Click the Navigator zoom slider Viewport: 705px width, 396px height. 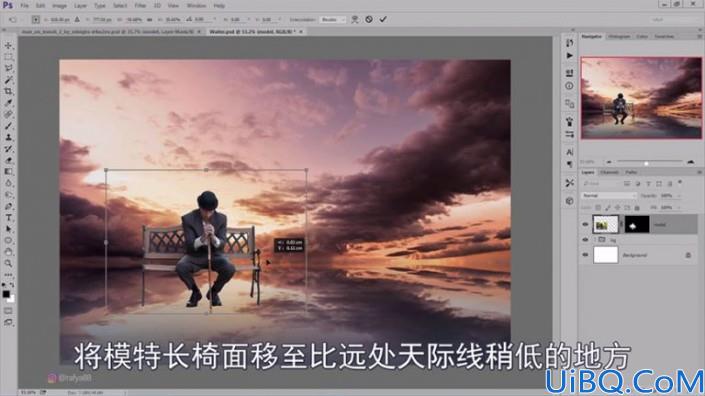point(650,162)
